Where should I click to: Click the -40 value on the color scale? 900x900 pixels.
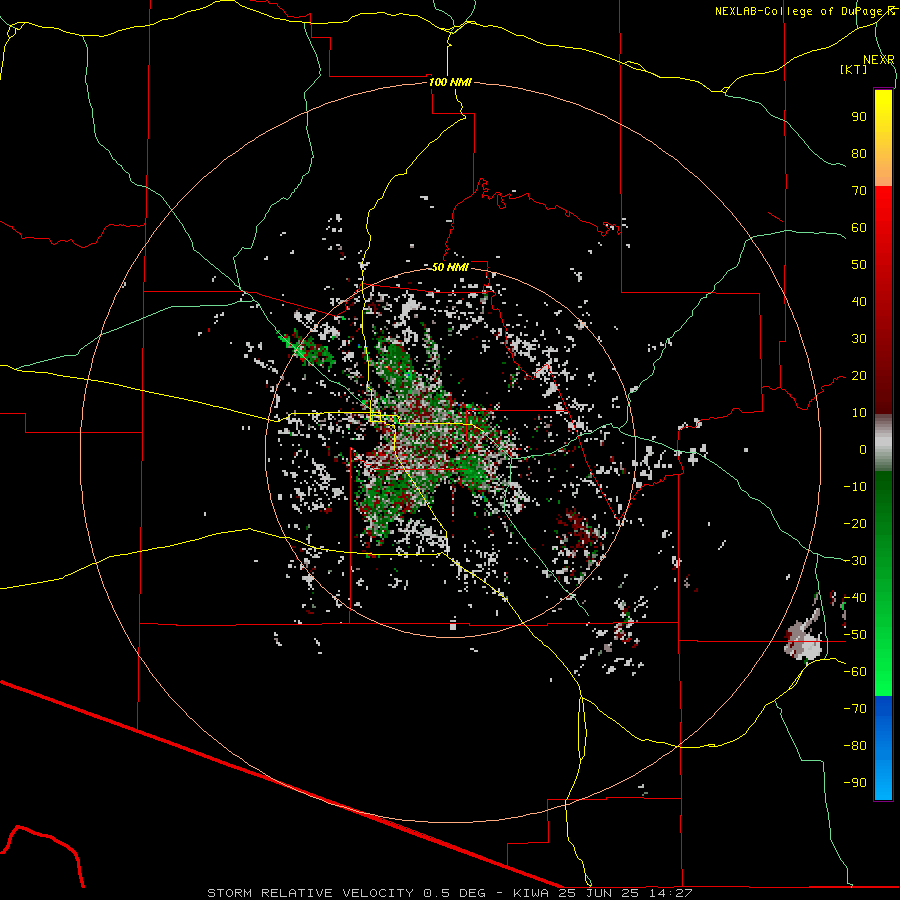click(855, 598)
